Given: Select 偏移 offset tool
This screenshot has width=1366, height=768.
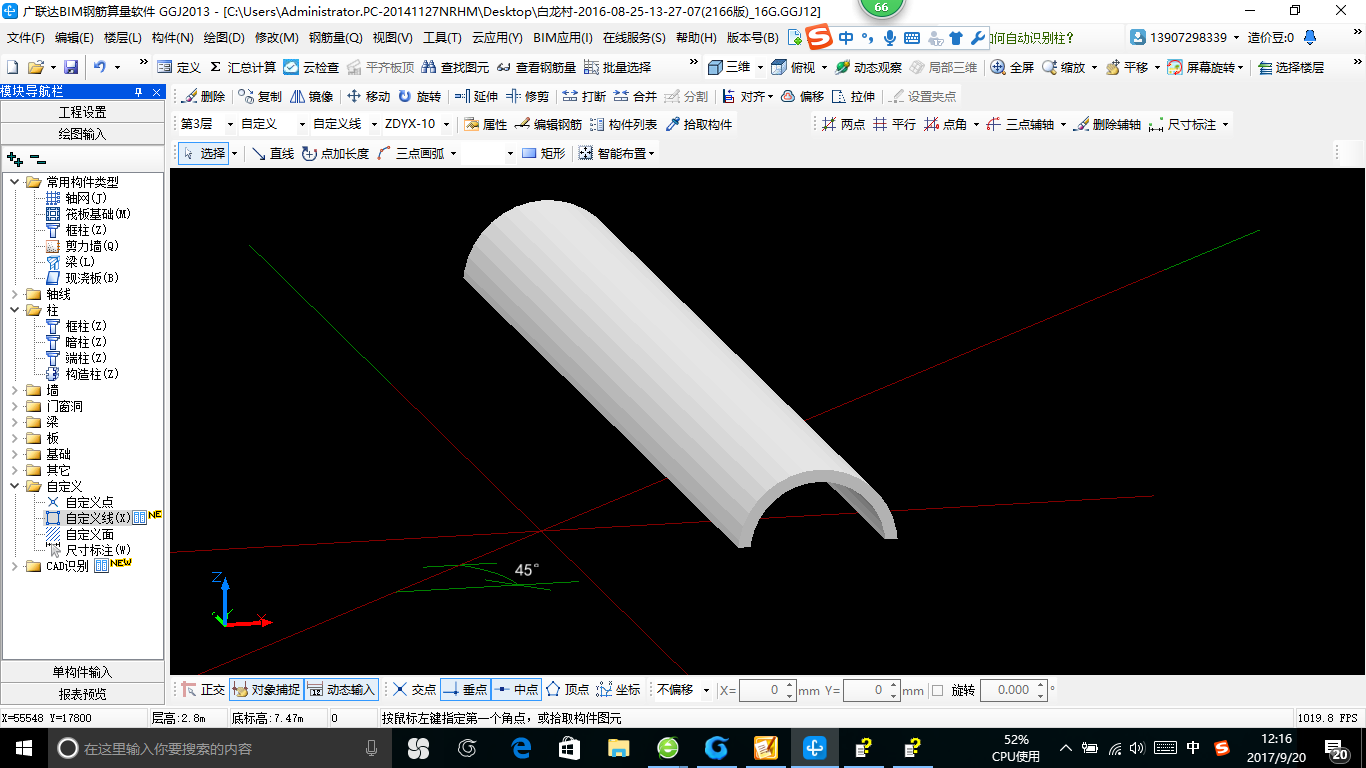Looking at the screenshot, I should coord(802,96).
